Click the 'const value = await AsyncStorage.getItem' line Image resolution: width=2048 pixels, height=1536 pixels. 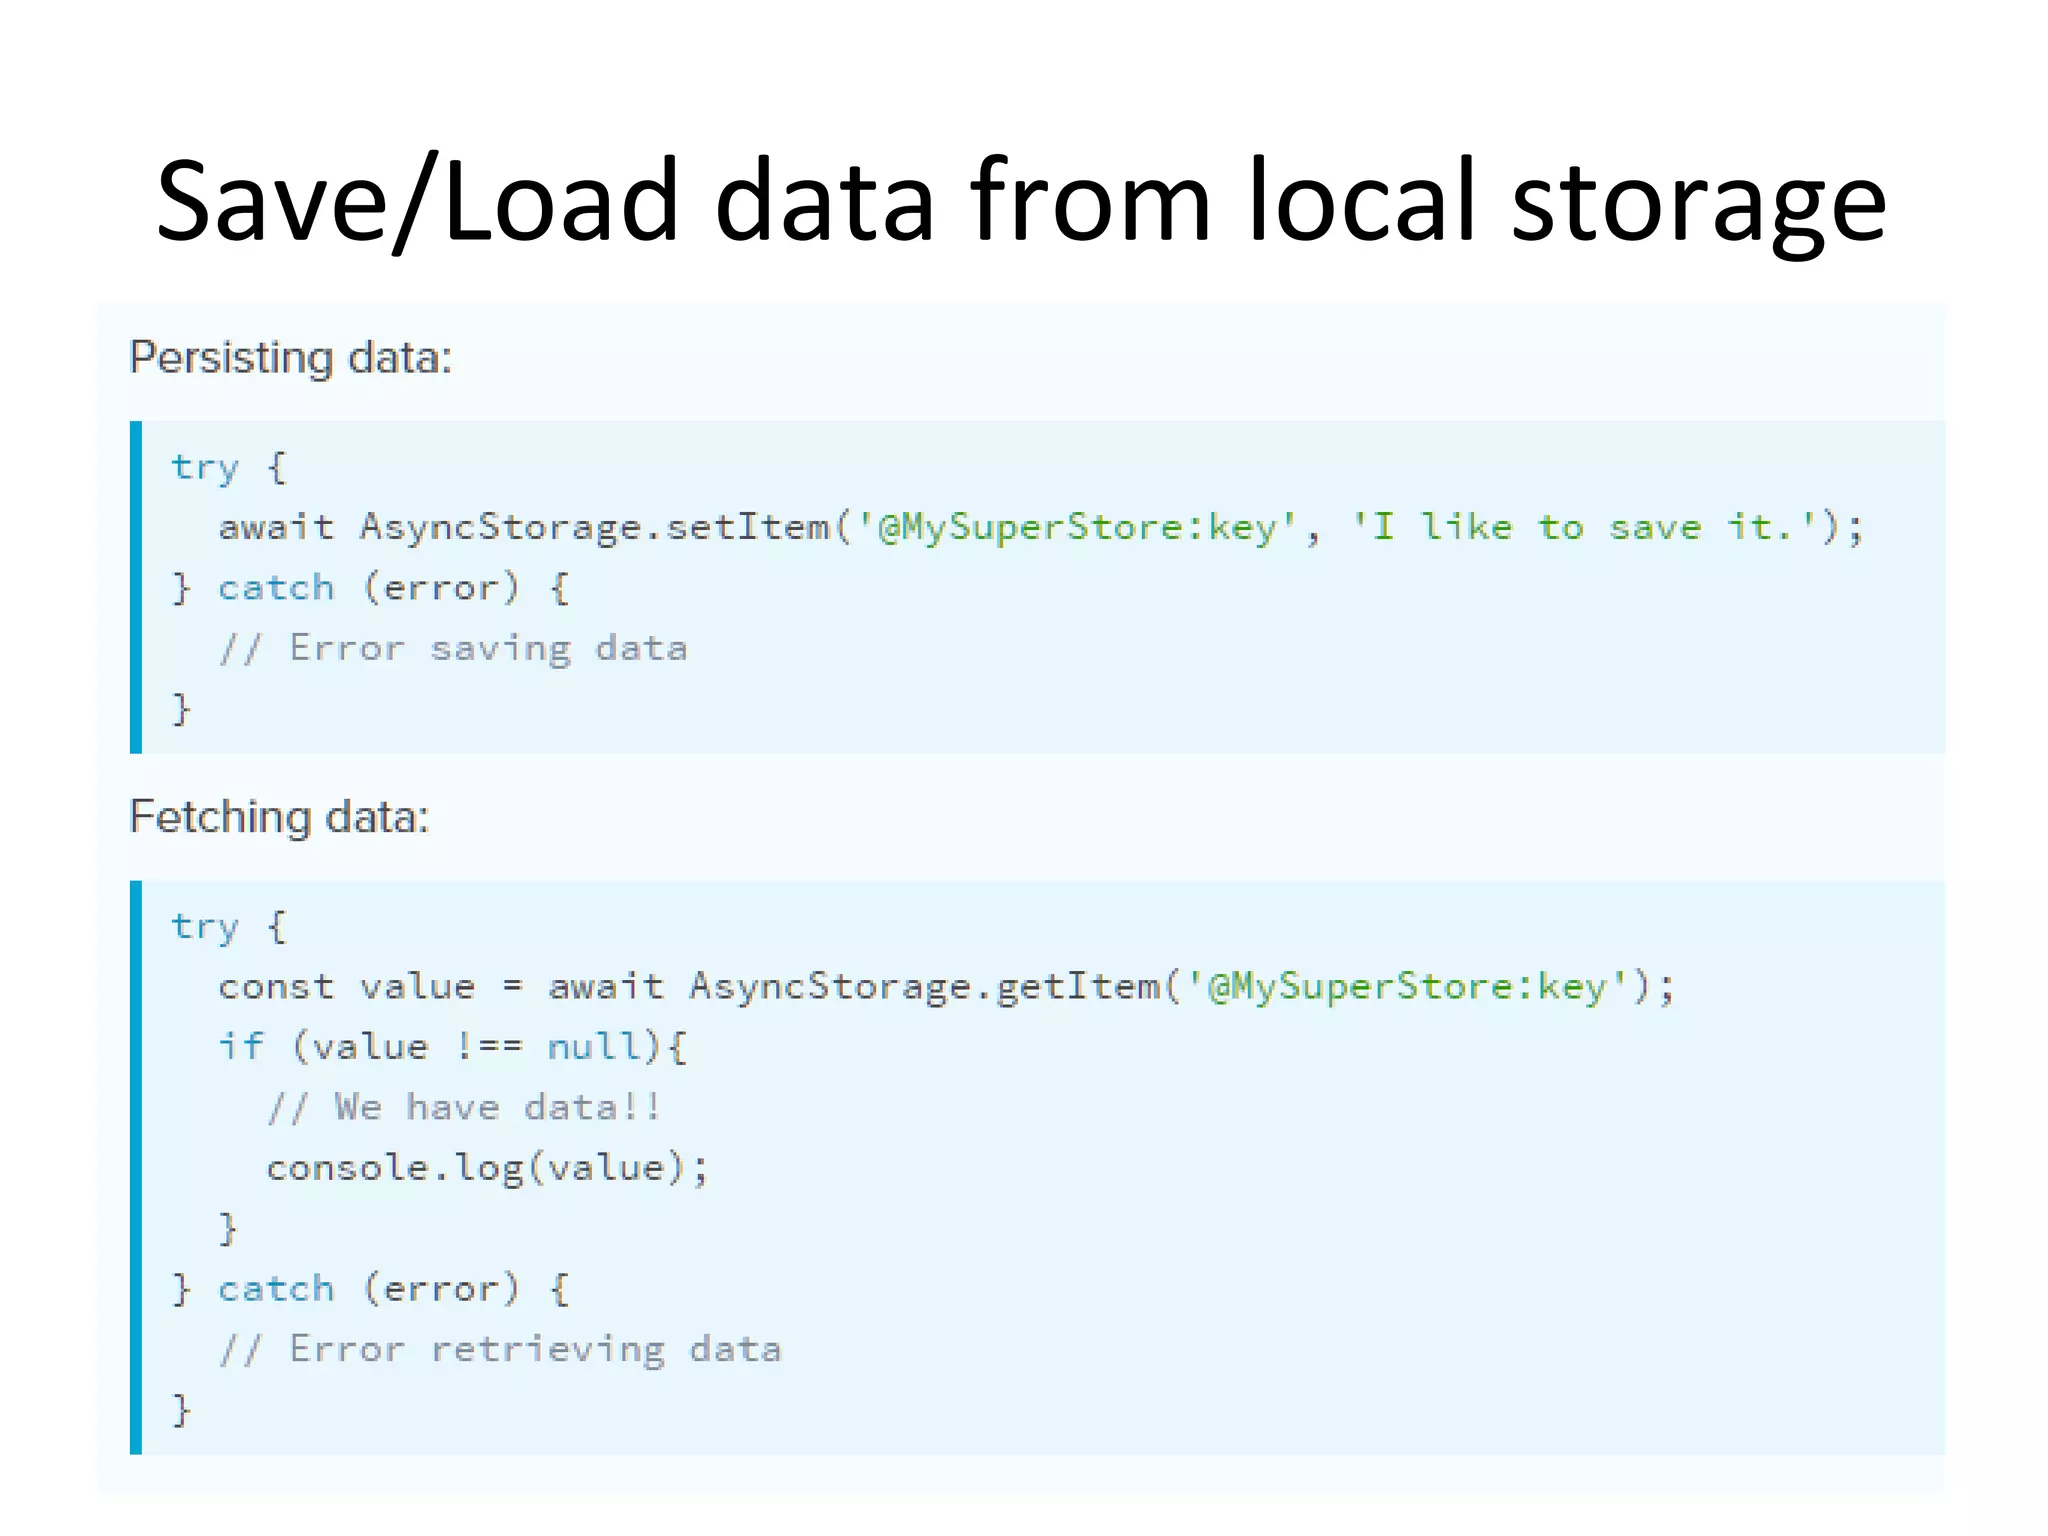[x=947, y=987]
